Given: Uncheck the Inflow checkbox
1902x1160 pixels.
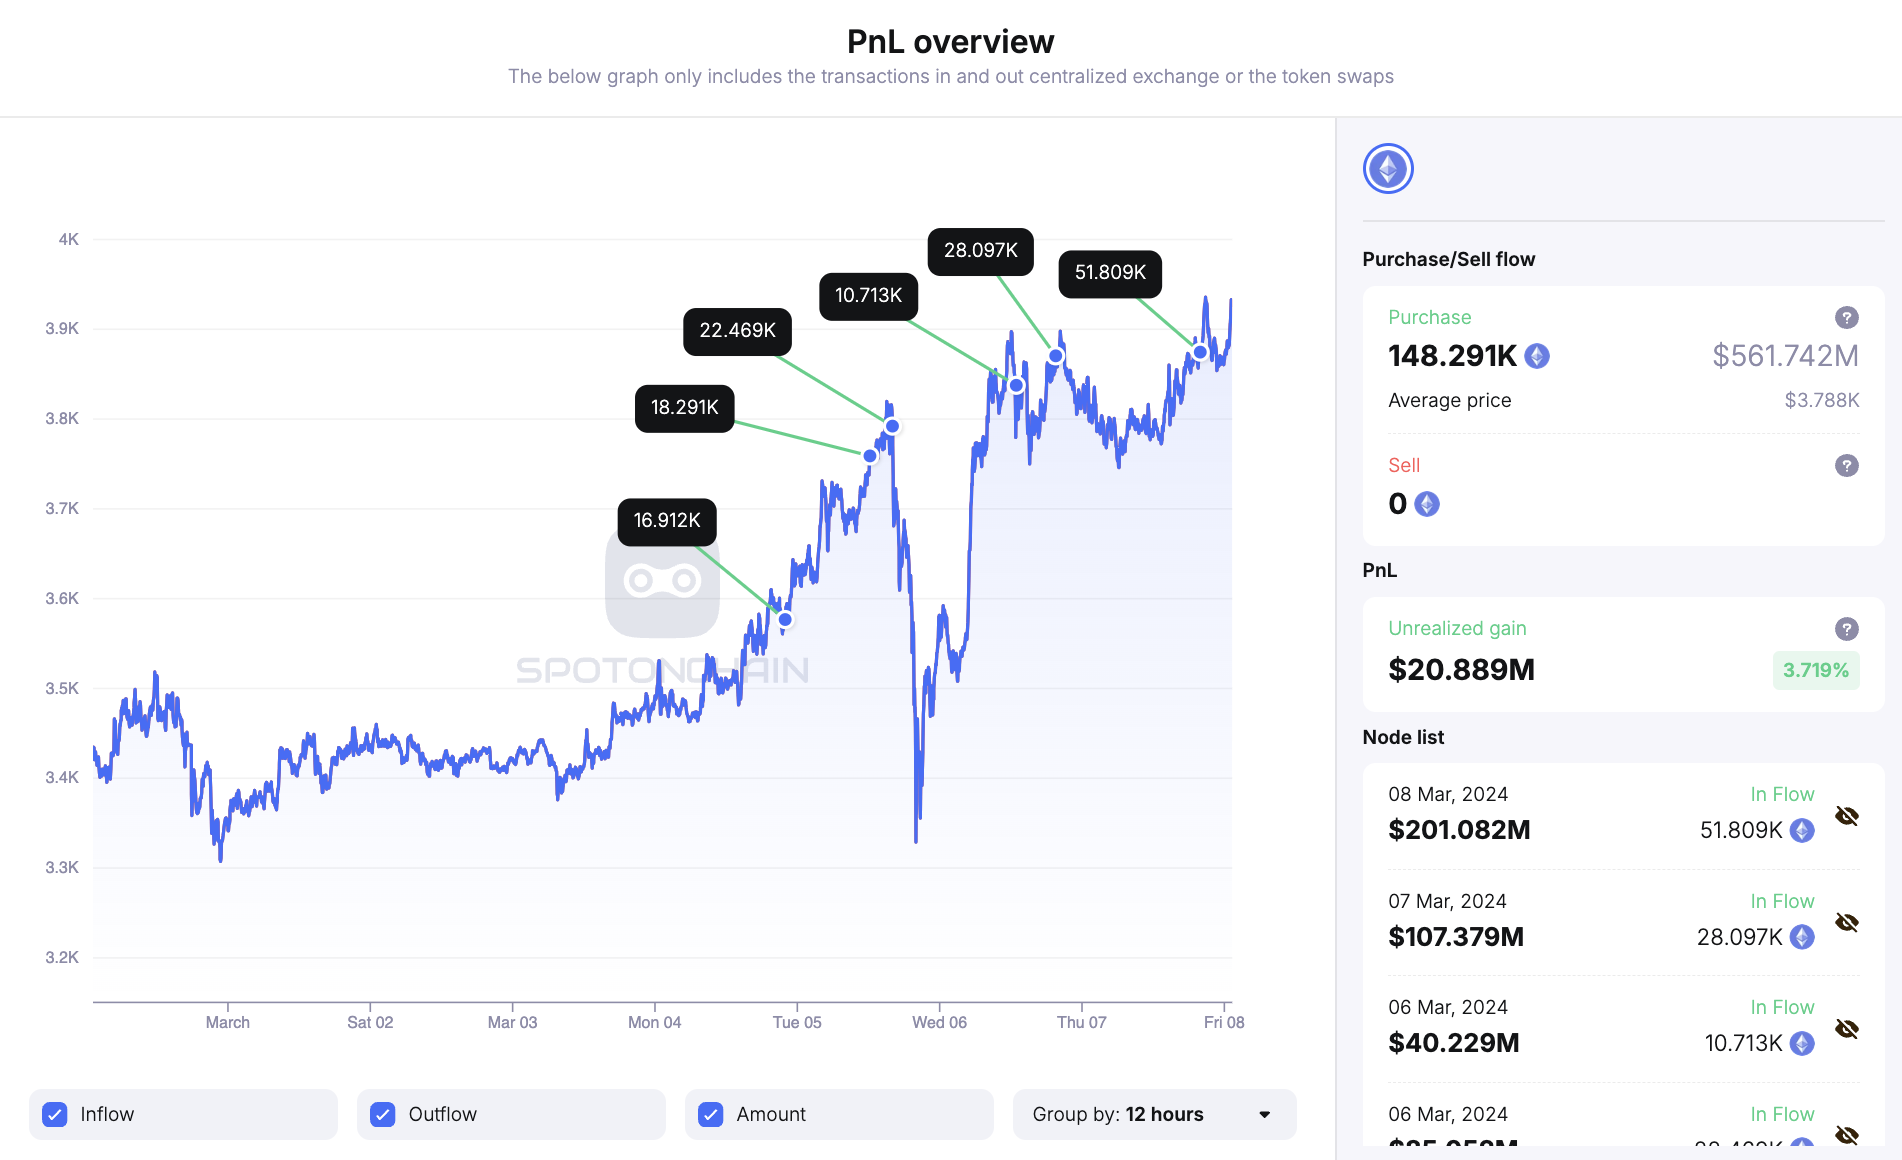Looking at the screenshot, I should (54, 1114).
